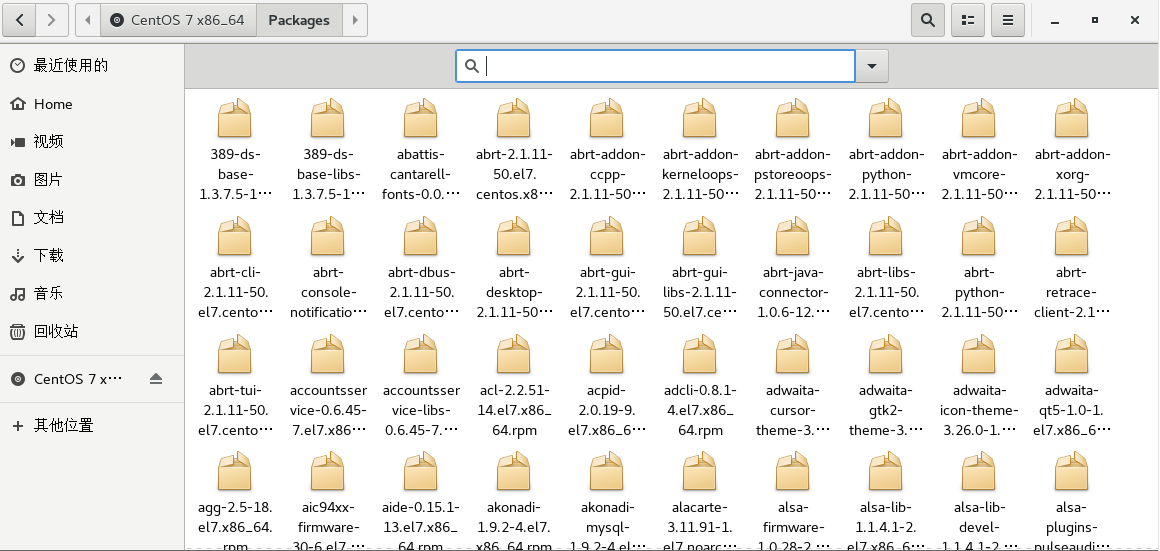This screenshot has height=551, width=1160.
Task: Click adcli-0.8.1-4.el7.x86_64.rpm file name
Action: point(700,410)
